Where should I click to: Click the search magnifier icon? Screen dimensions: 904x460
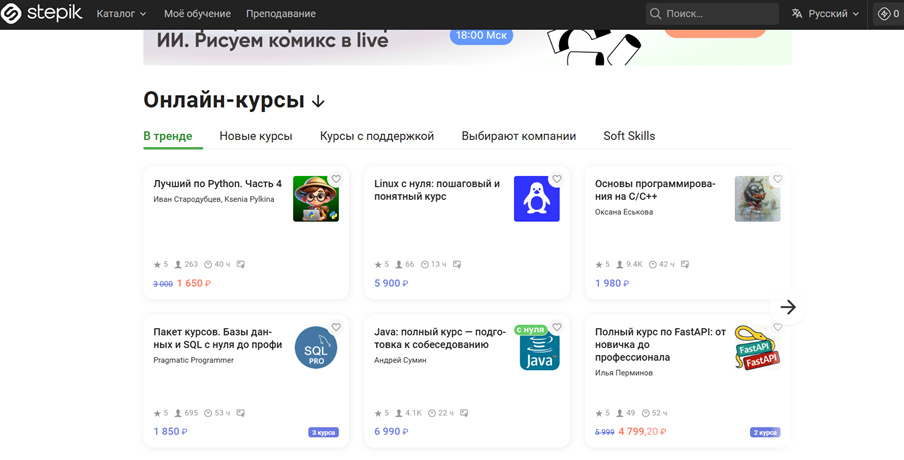656,14
